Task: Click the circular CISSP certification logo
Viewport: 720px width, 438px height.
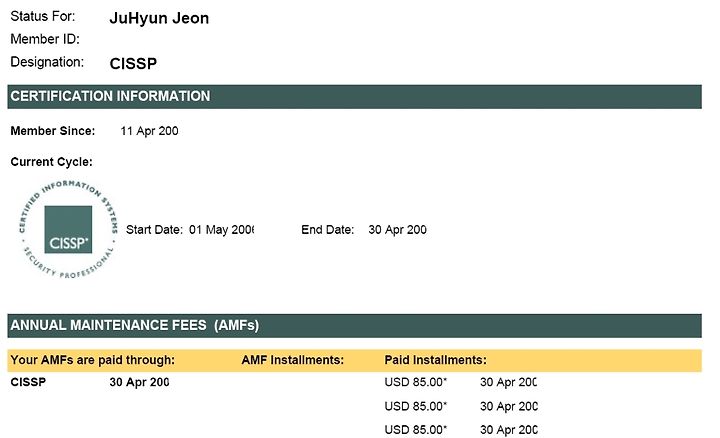Action: [68, 229]
